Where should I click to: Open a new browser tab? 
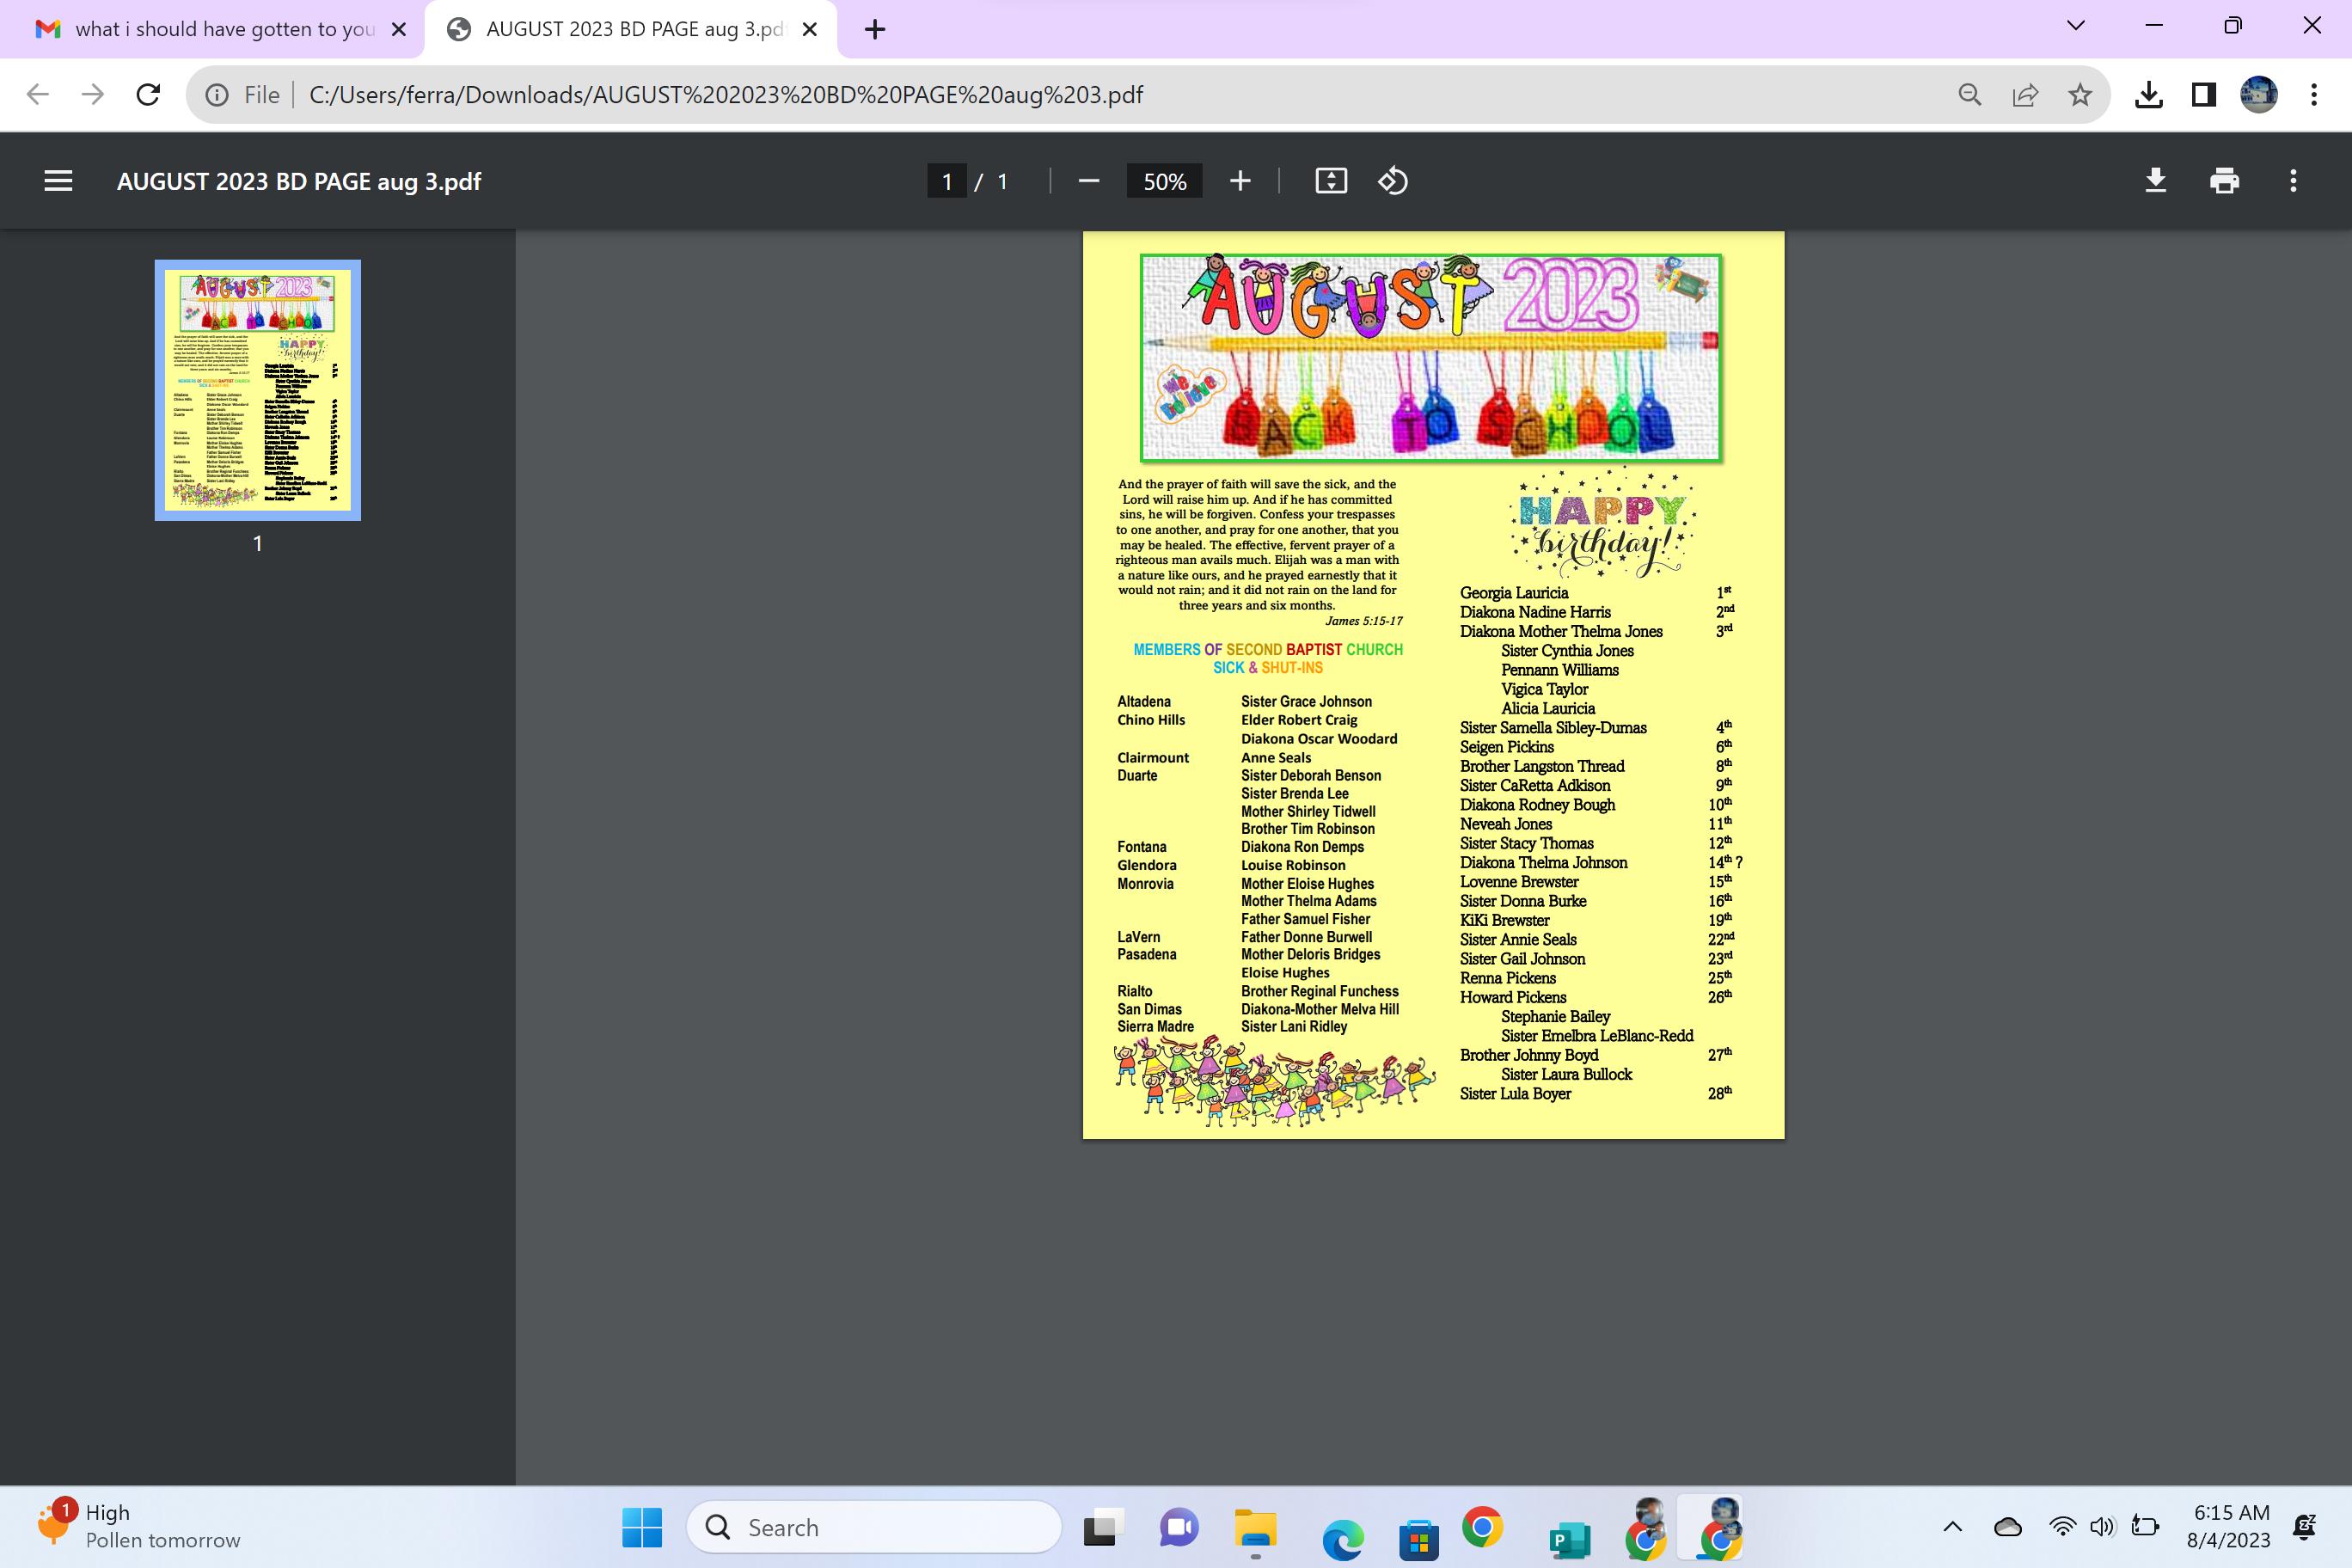[875, 29]
